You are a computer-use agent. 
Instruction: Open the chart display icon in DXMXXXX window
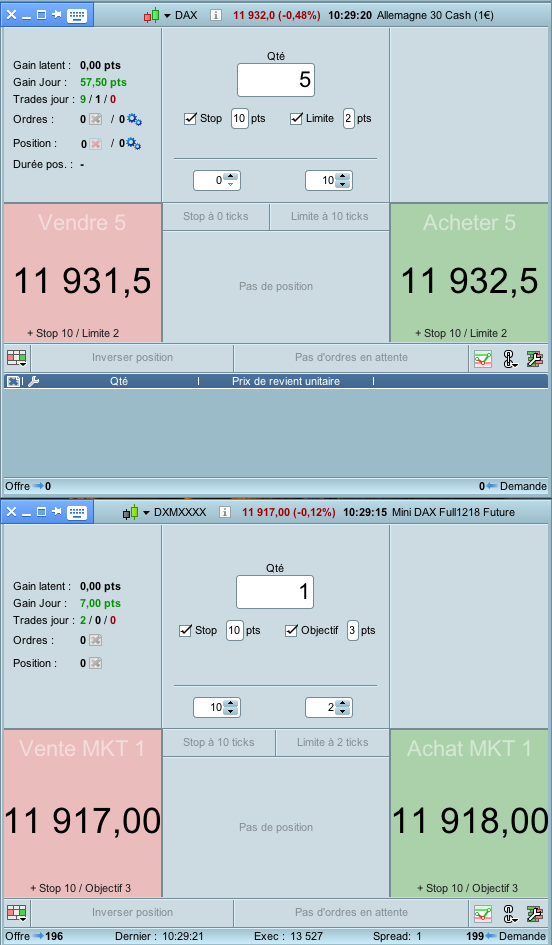[x=483, y=914]
